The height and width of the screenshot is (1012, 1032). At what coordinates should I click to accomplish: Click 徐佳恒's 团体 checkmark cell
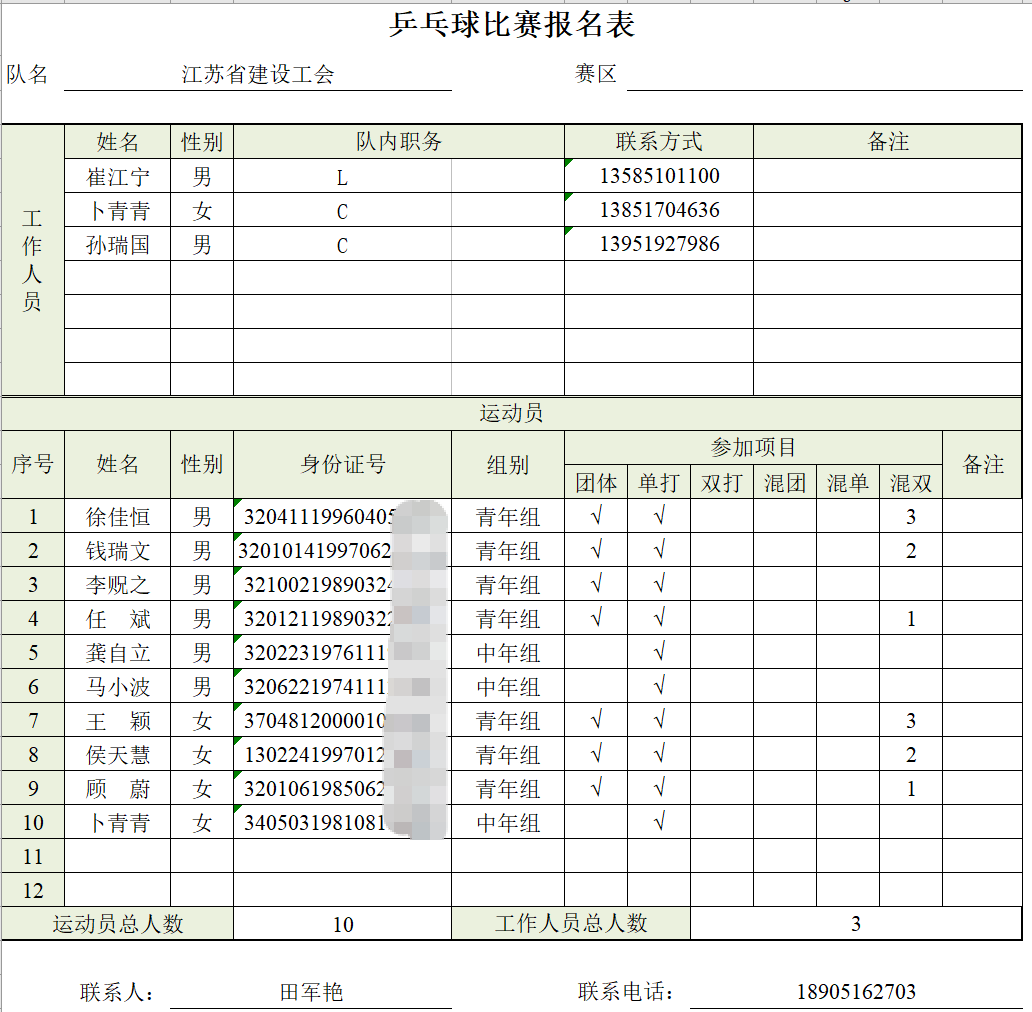[x=596, y=516]
